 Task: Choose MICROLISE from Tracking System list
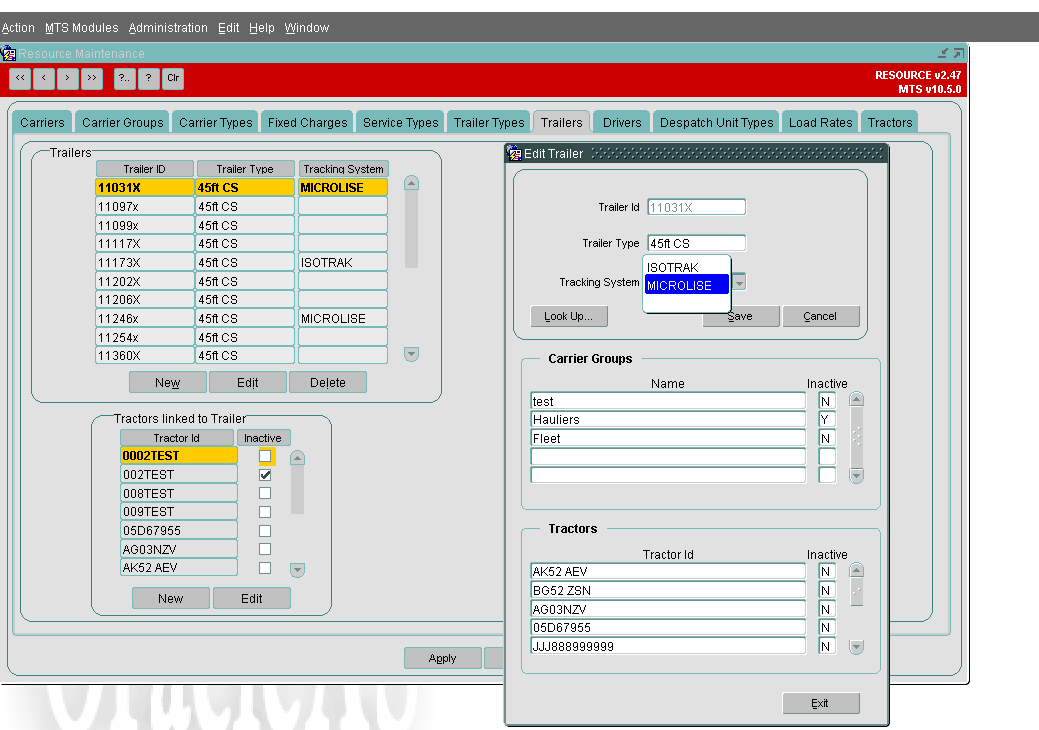click(x=686, y=286)
